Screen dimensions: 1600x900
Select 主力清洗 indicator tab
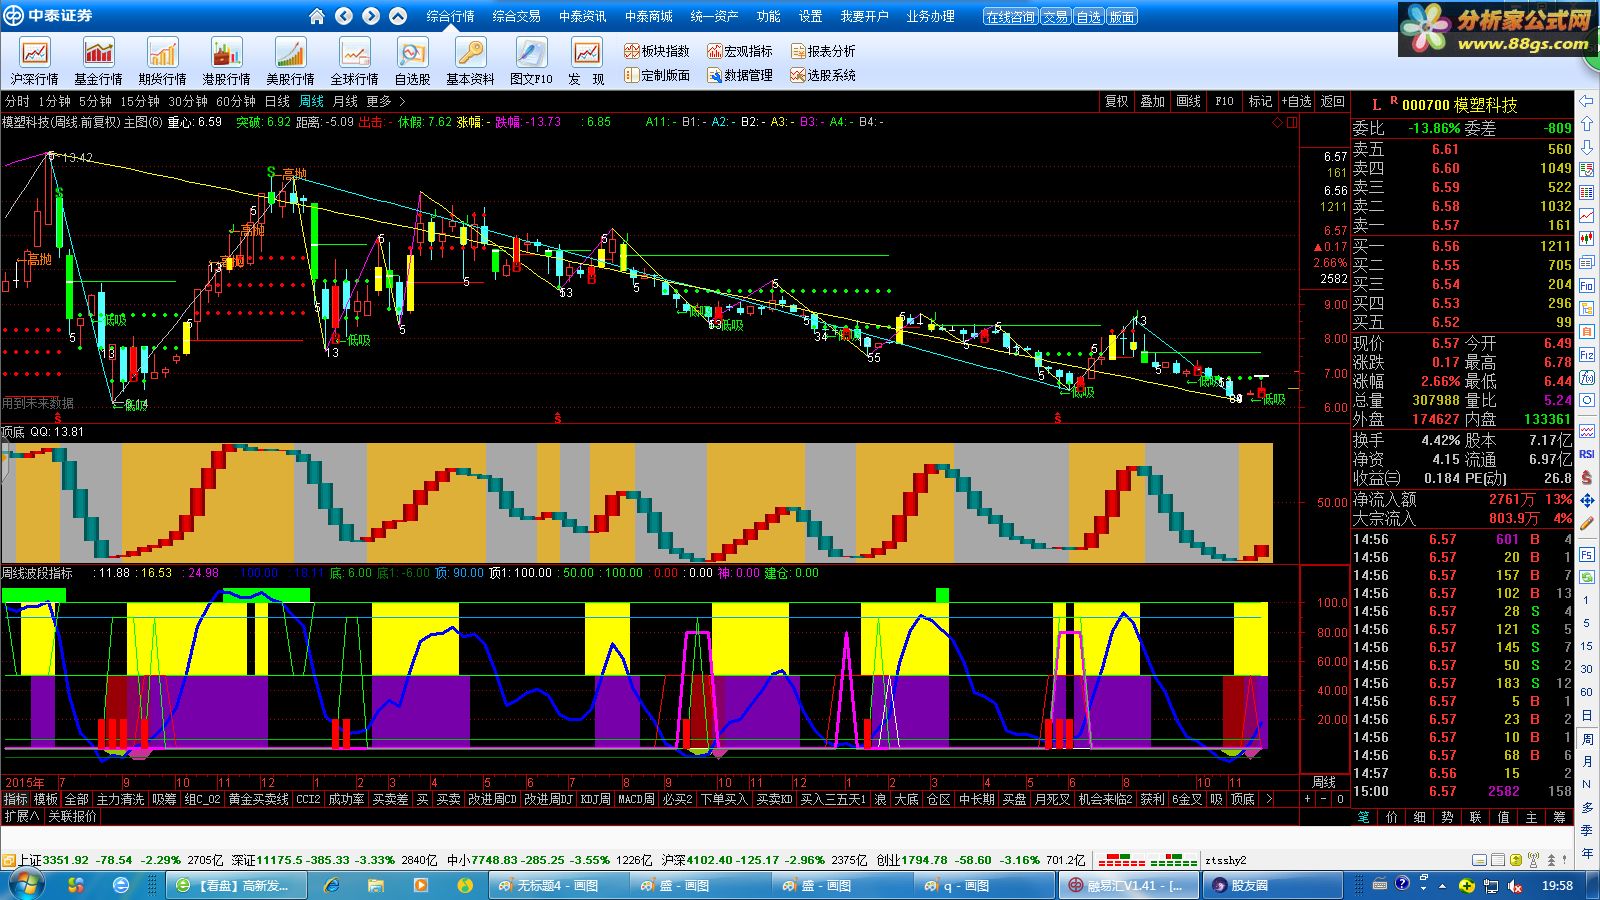point(120,799)
